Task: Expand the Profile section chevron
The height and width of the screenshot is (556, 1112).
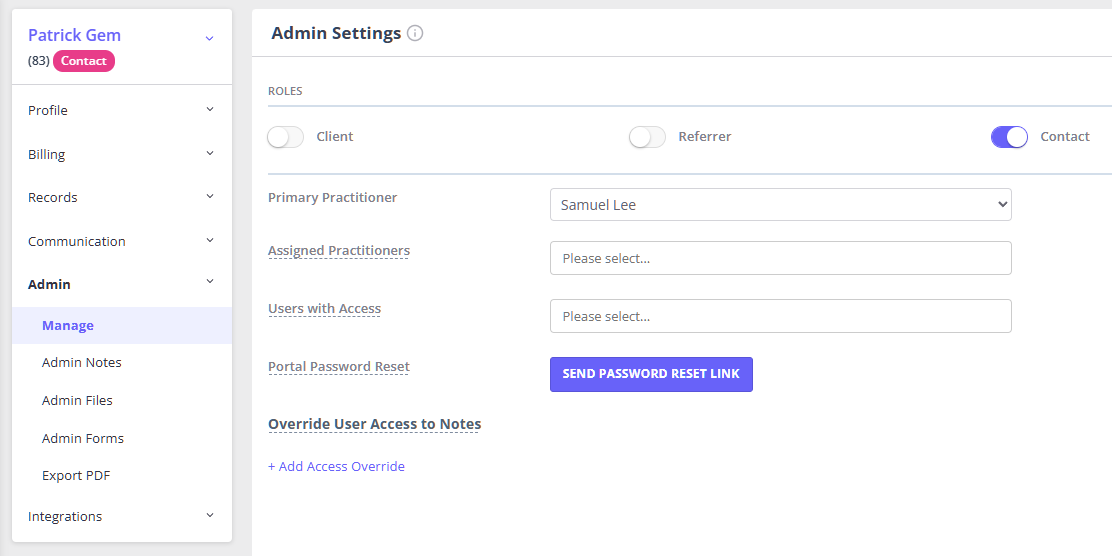Action: click(x=209, y=109)
